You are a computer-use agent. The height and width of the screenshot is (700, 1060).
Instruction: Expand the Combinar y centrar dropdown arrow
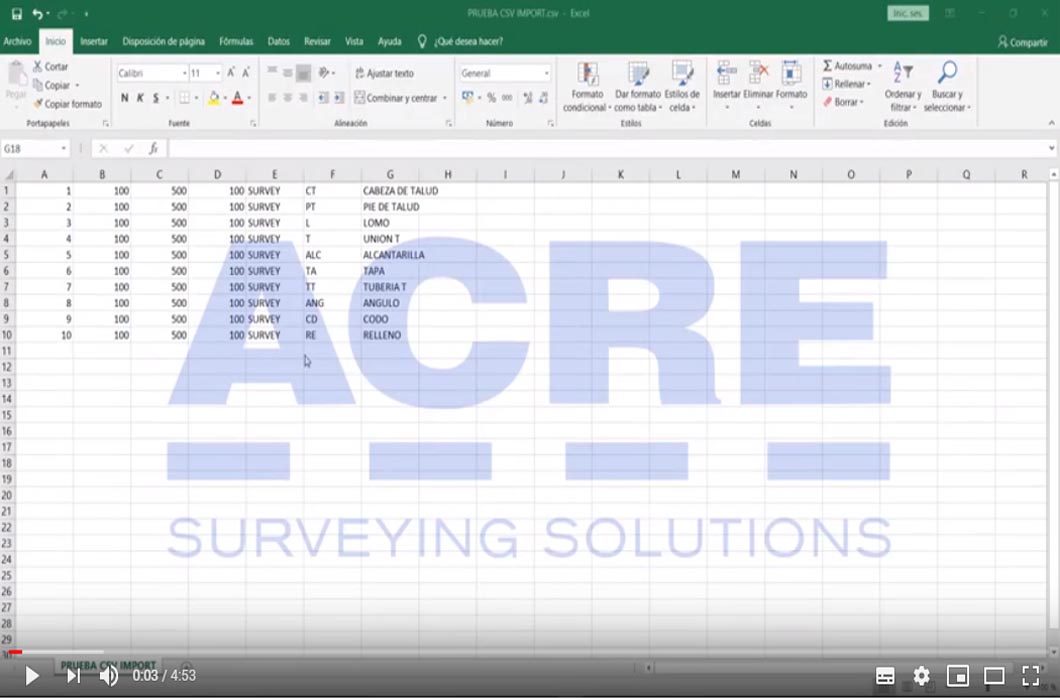pyautogui.click(x=445, y=99)
